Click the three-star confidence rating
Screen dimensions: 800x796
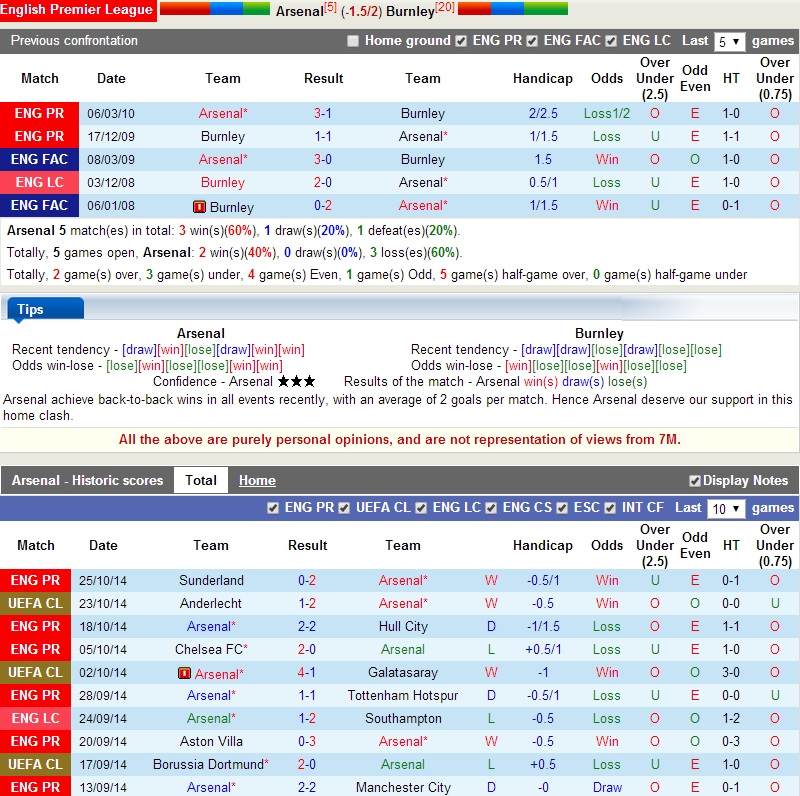click(296, 382)
